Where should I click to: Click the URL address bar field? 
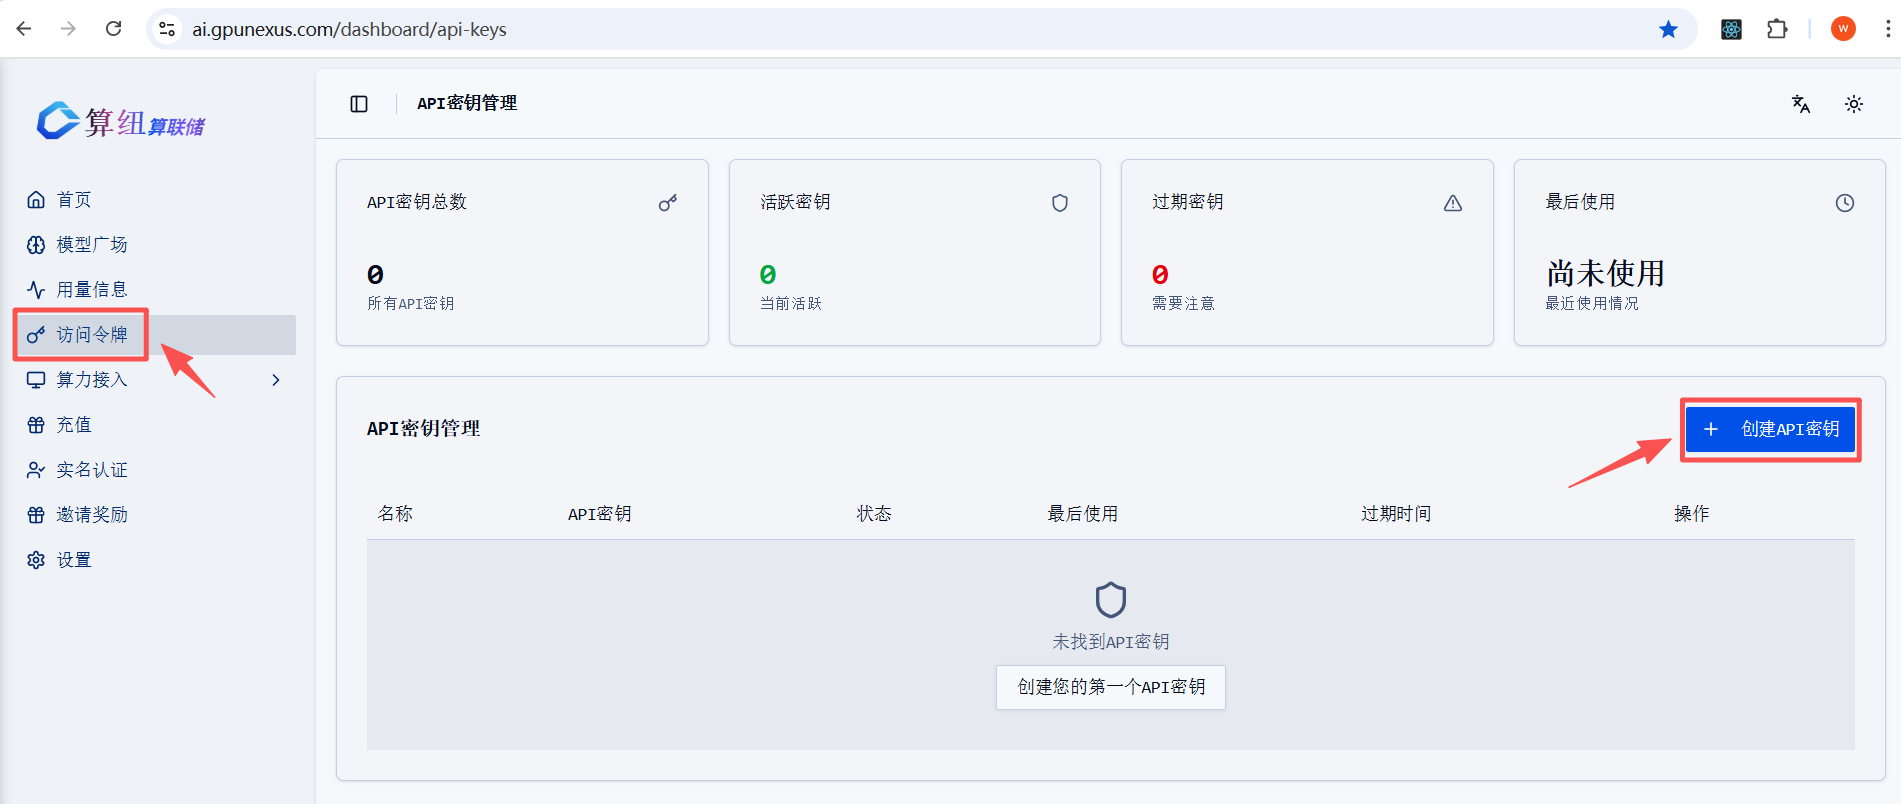(900, 29)
